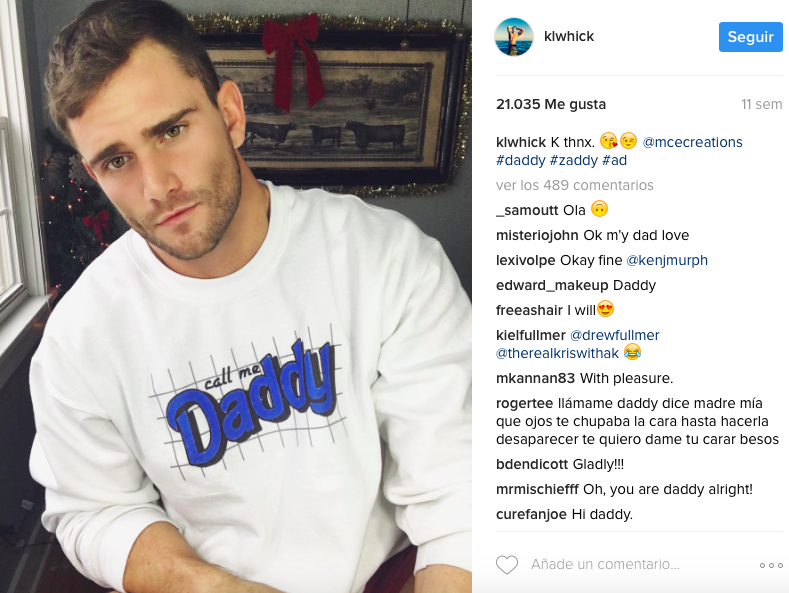Screen dimensions: 789x593
Task: Open the #daddy hashtag
Action: coord(521,161)
